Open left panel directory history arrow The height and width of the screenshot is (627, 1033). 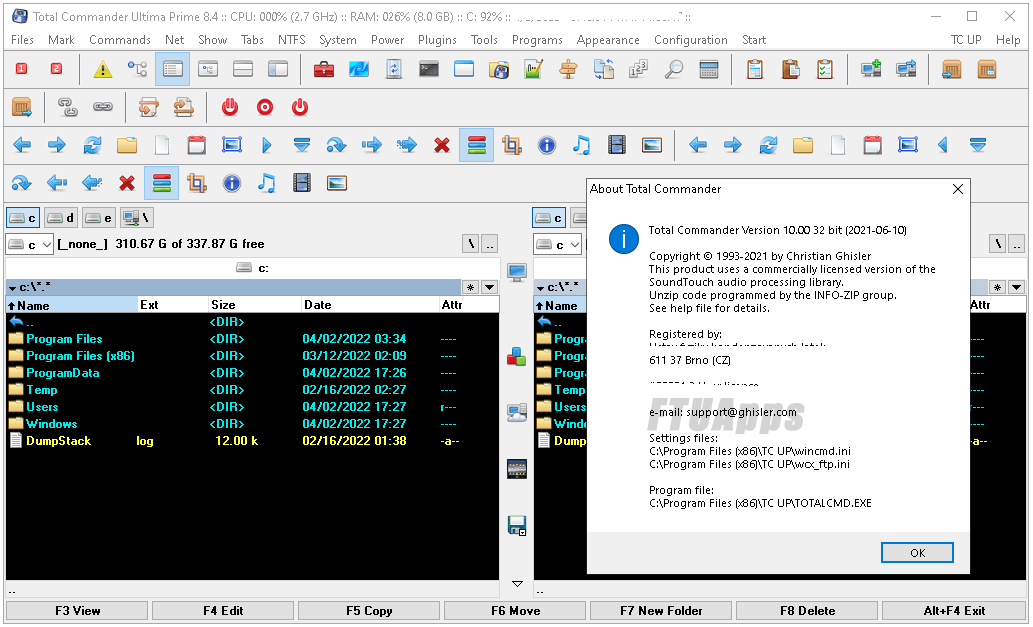pyautogui.click(x=489, y=287)
